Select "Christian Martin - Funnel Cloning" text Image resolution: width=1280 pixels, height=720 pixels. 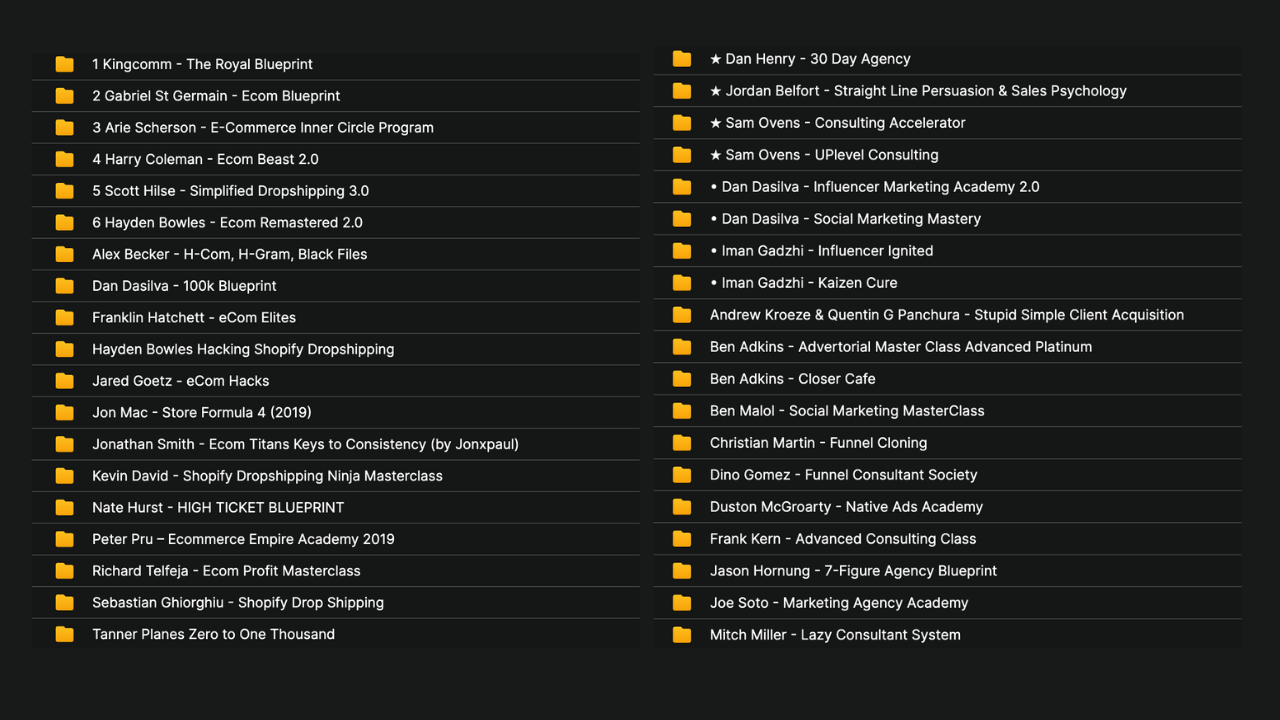pos(818,443)
